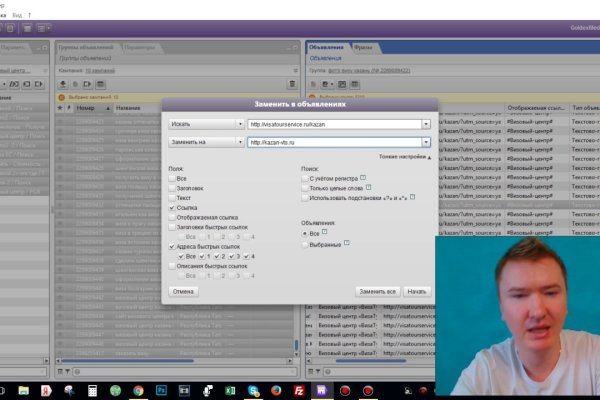Screen dimensions: 600x400
Task: Open FileZilla from the taskbar
Action: [x=299, y=389]
